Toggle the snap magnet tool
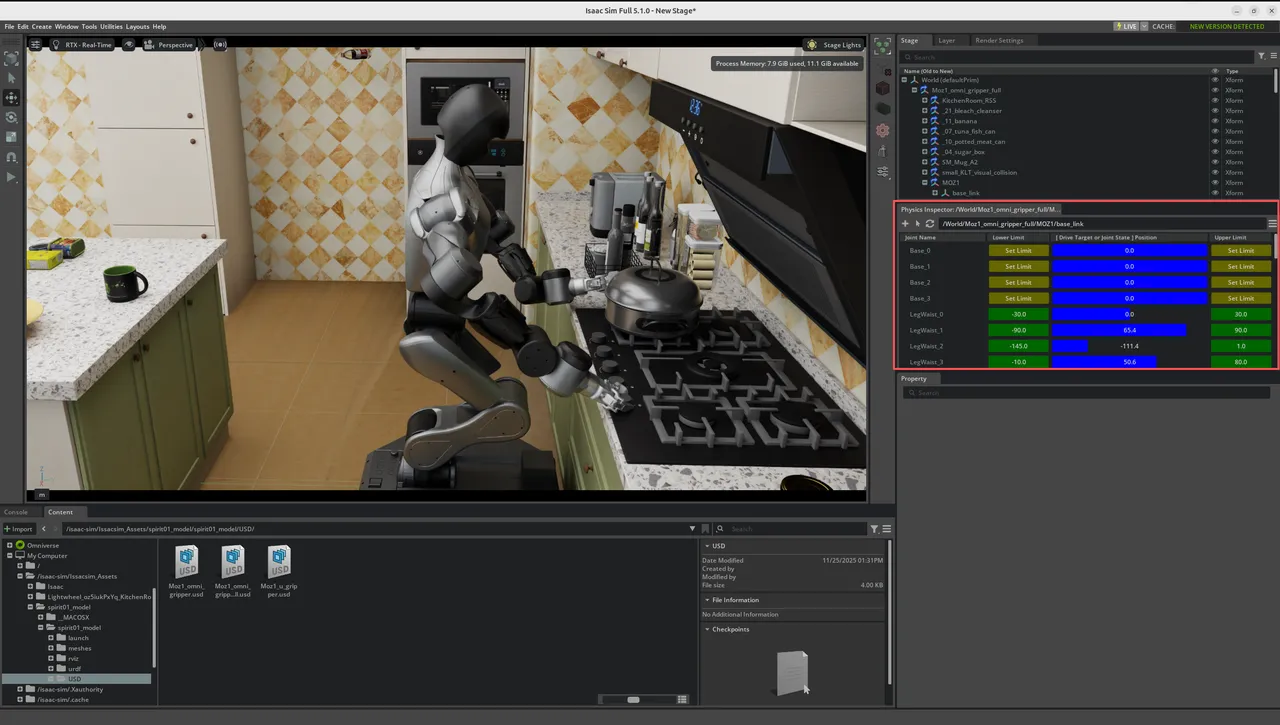Viewport: 1280px width, 725px height. coord(12,157)
